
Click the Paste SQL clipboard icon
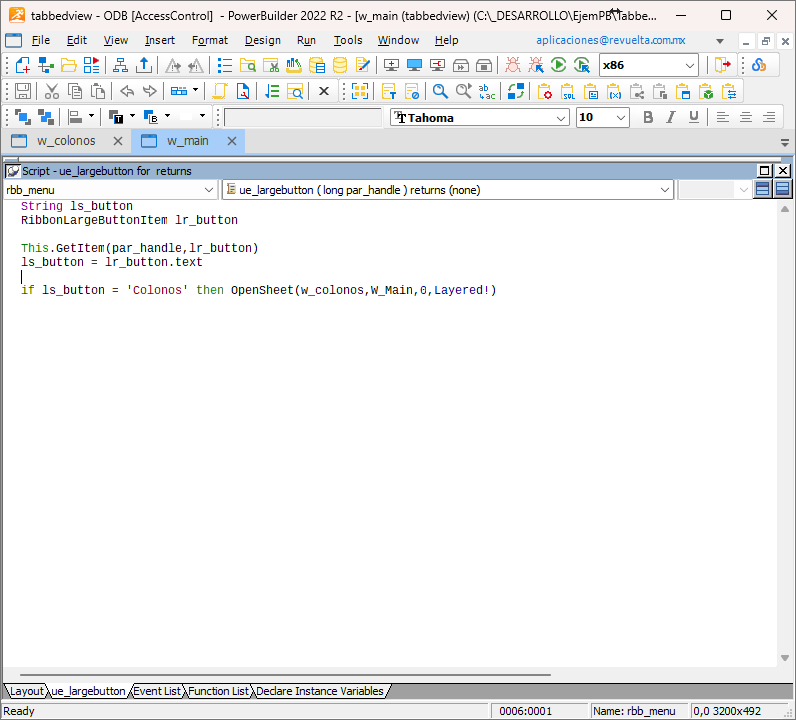coord(567,91)
